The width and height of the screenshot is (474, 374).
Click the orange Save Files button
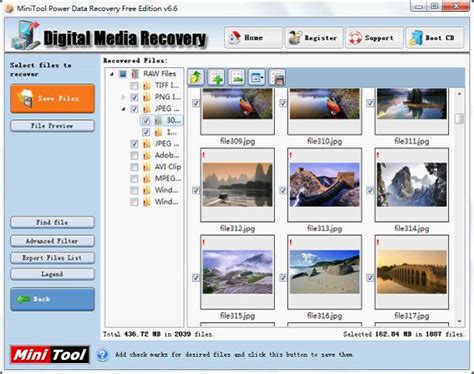pyautogui.click(x=52, y=98)
